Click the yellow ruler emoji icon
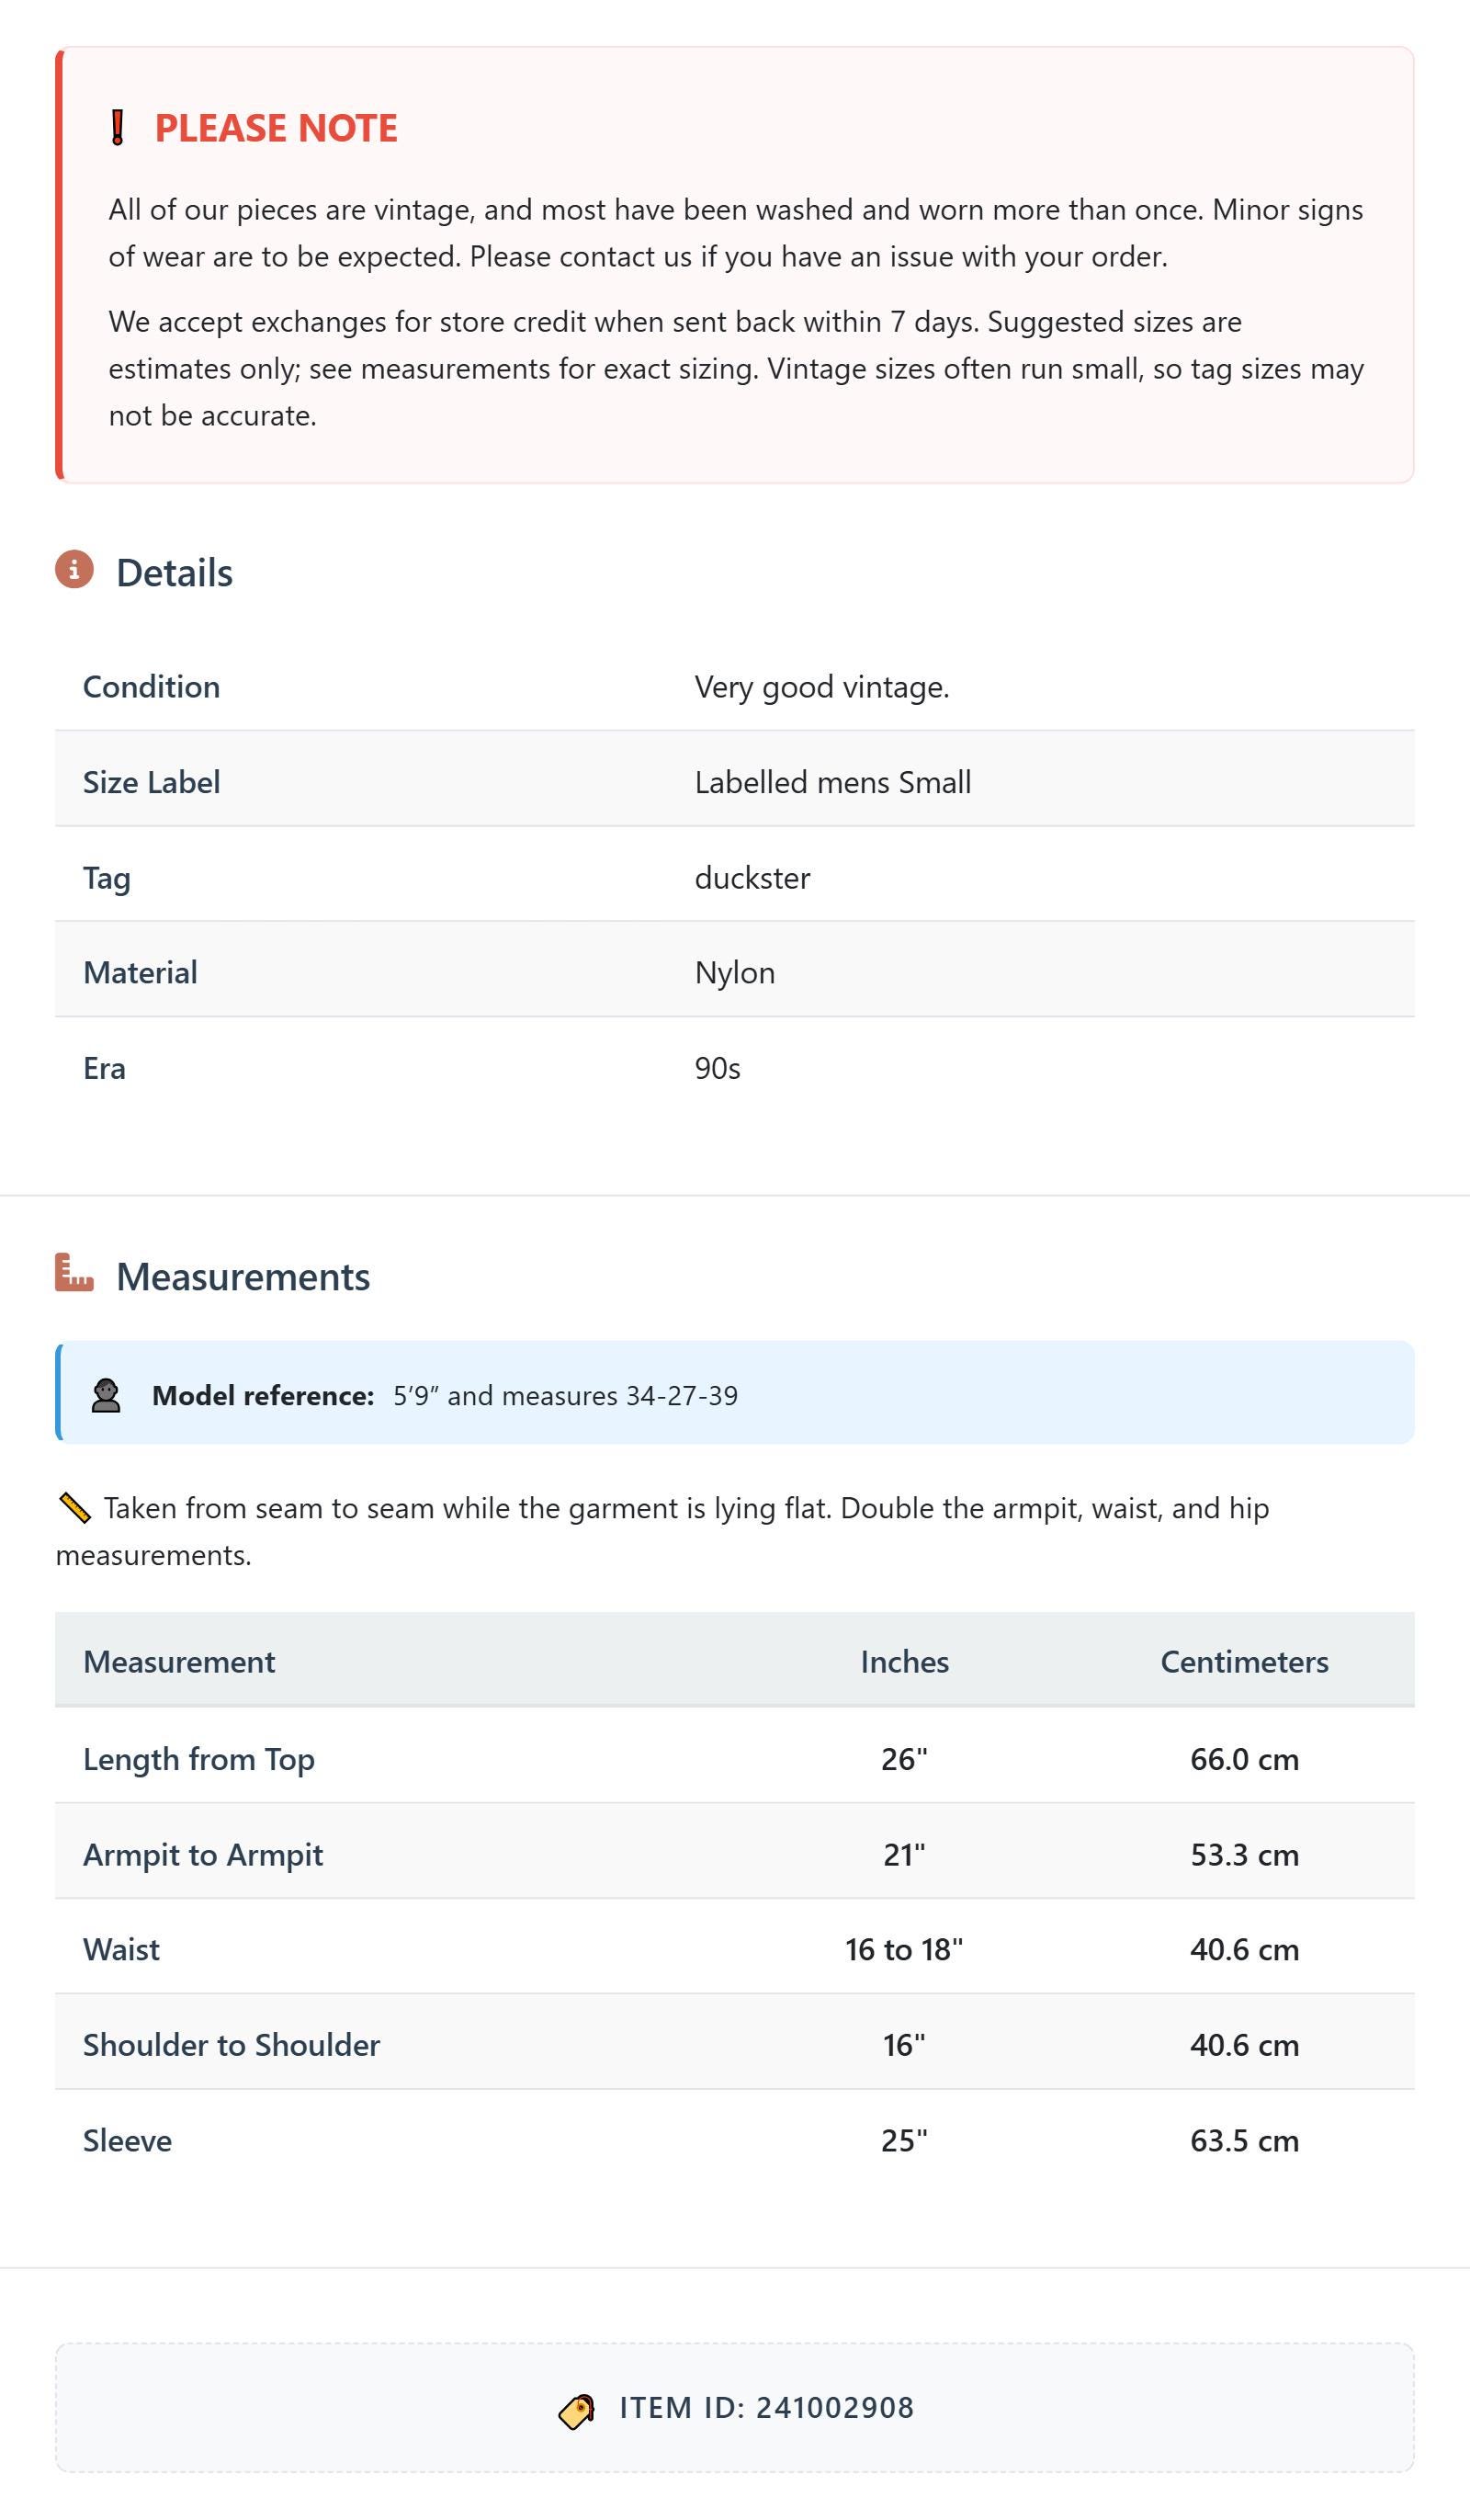Screen dimensions: 1470x2520 [x=75, y=1508]
